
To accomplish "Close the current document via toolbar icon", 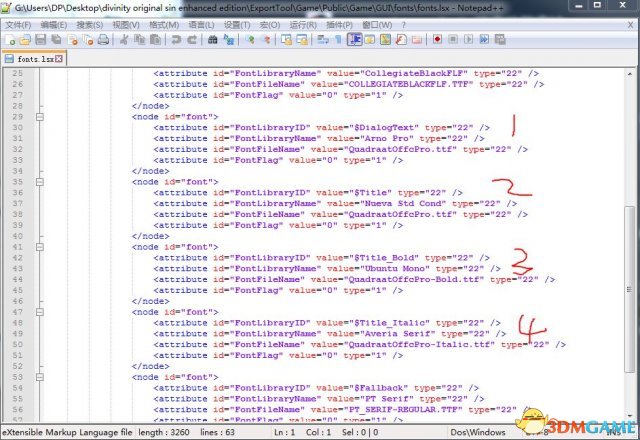I will pyautogui.click(x=73, y=40).
